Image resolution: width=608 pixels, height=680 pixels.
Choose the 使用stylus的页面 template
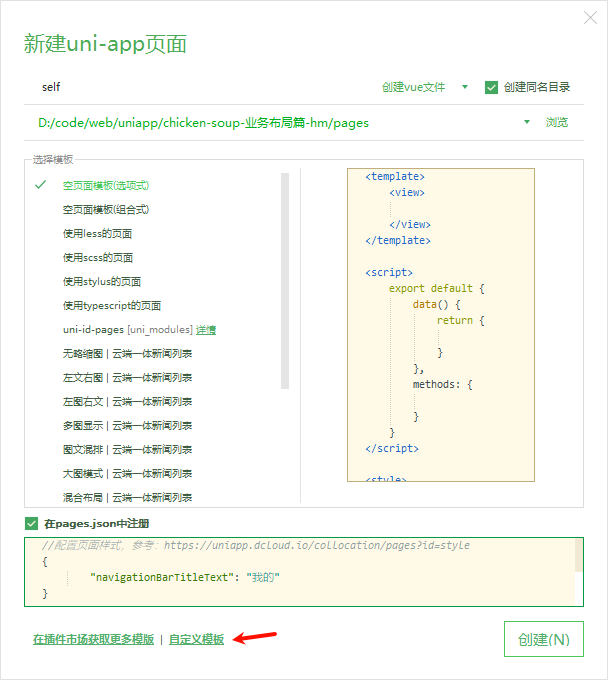102,282
